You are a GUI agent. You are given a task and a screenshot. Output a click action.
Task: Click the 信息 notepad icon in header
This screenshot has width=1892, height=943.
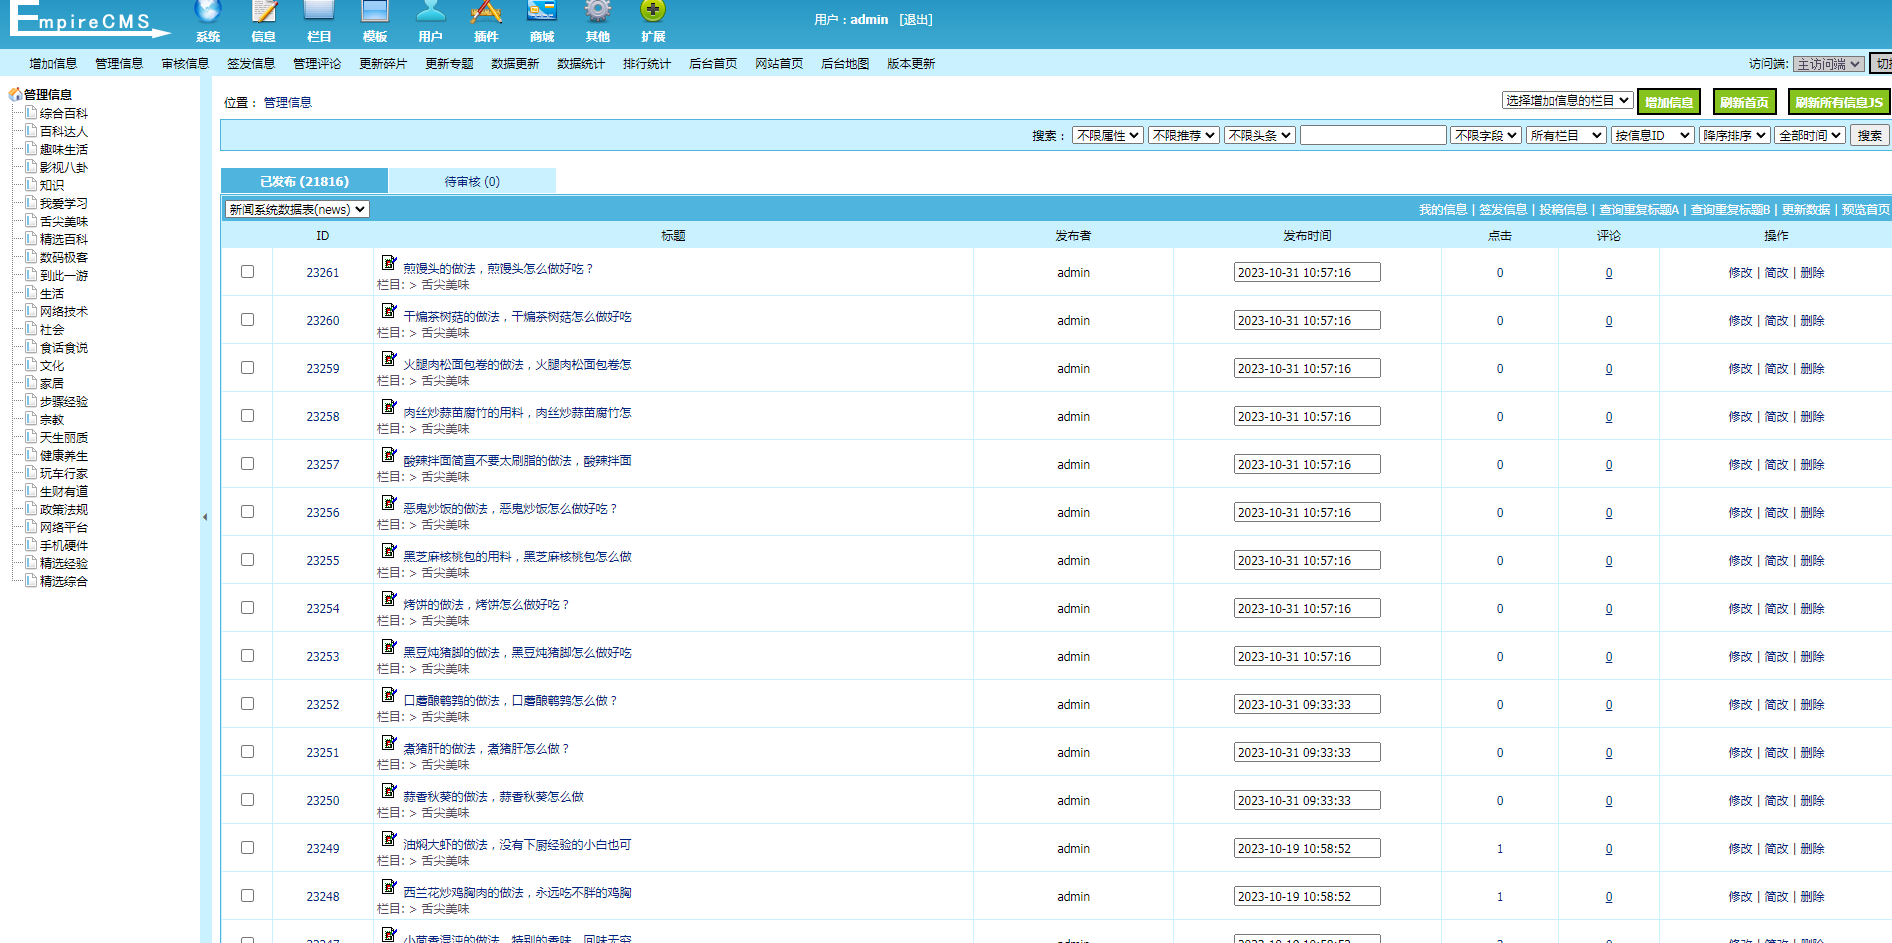tap(264, 12)
